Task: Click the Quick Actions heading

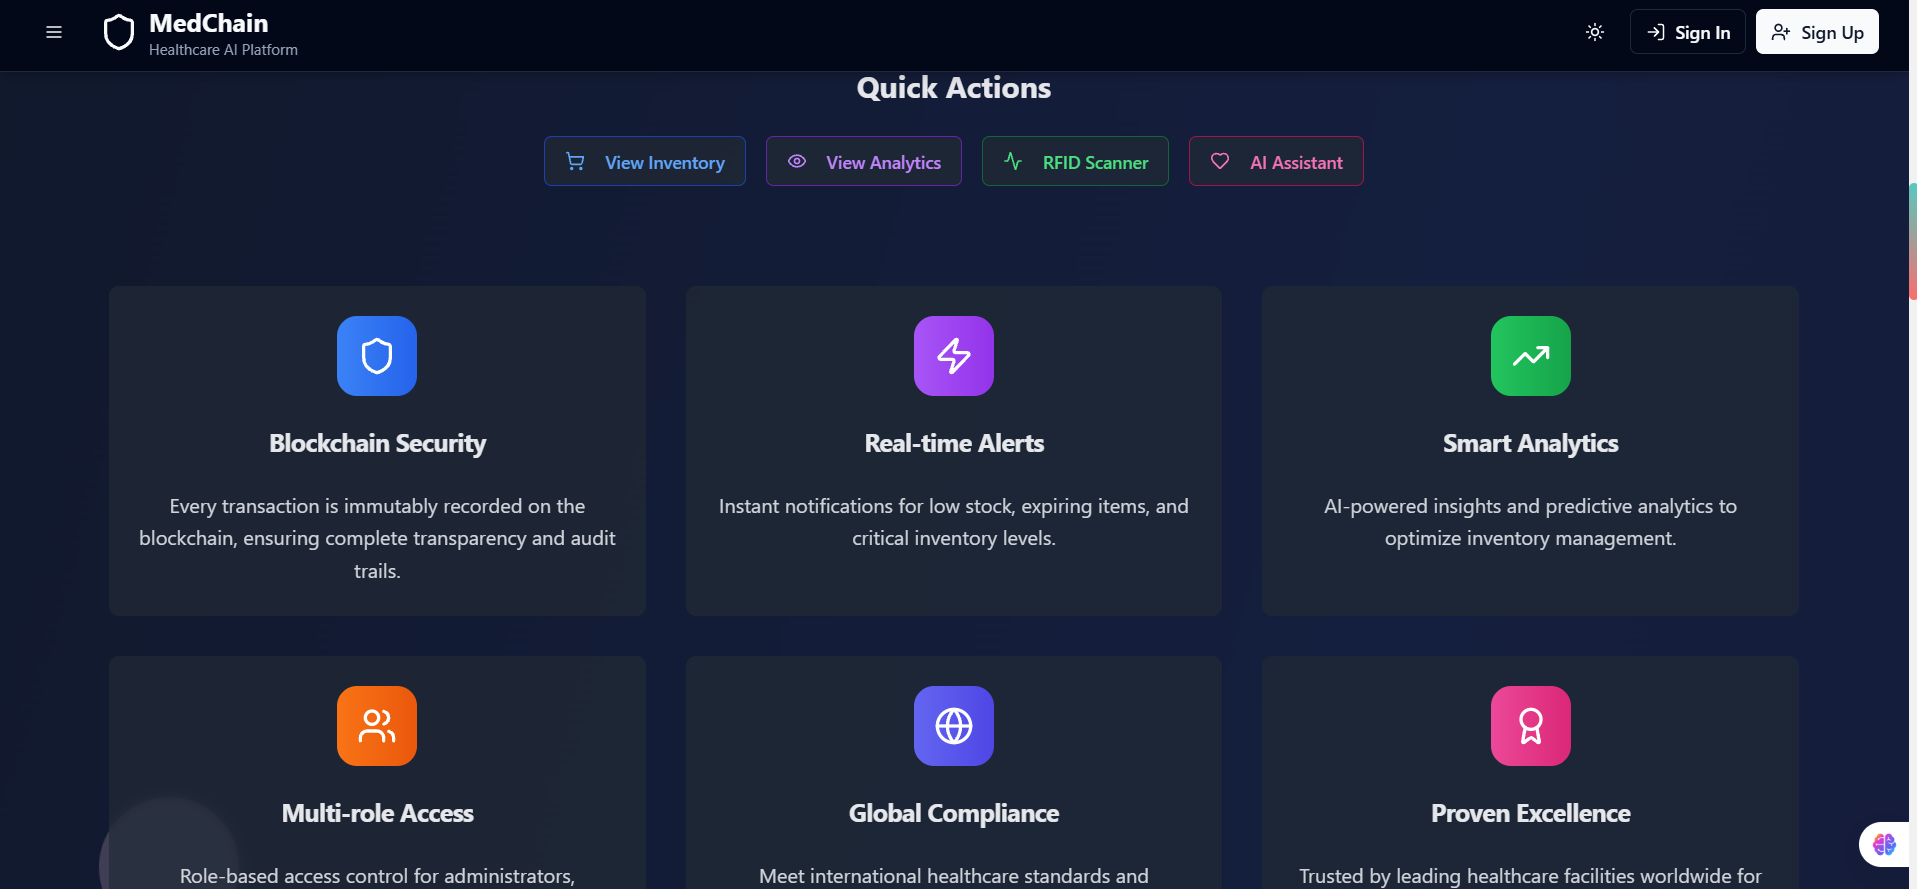Action: coord(954,88)
